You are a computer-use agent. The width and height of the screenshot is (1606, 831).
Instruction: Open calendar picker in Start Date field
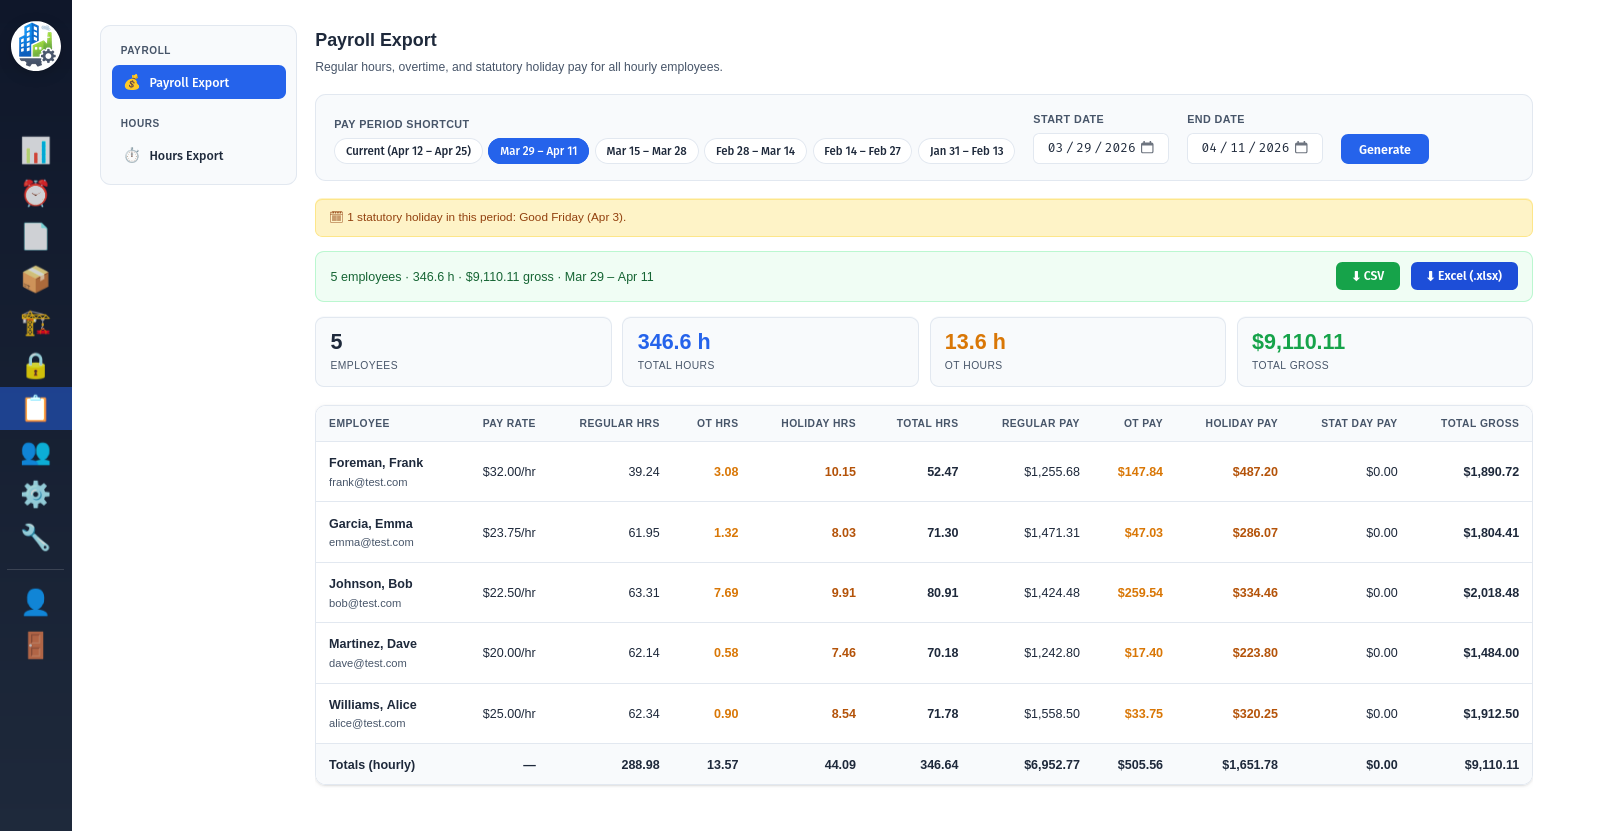[x=1147, y=148]
